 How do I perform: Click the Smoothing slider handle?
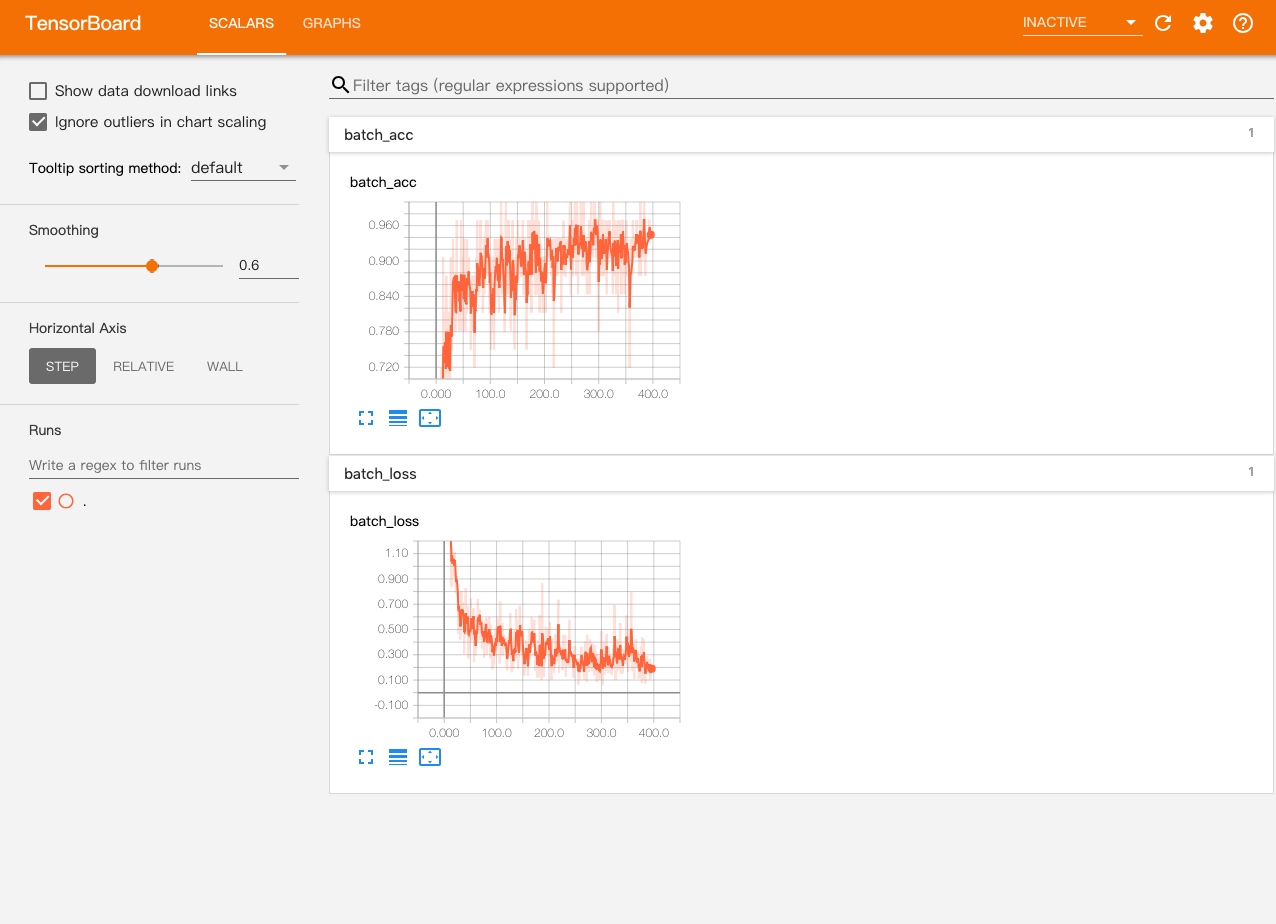click(152, 266)
